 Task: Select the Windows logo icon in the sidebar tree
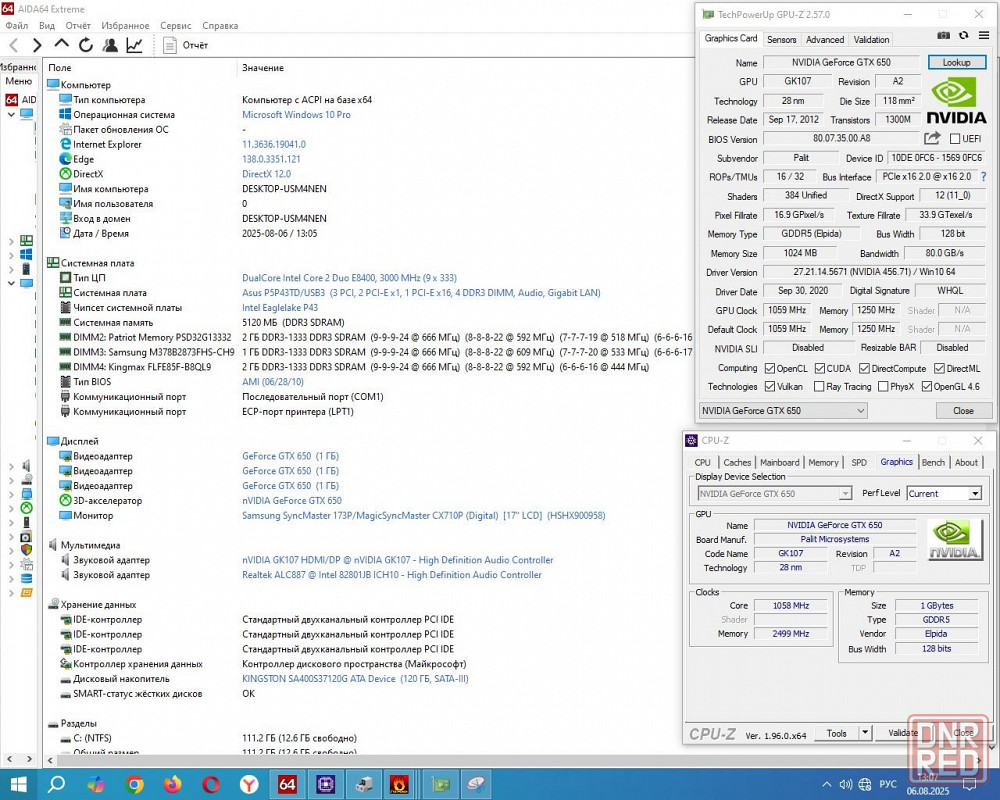tap(26, 255)
